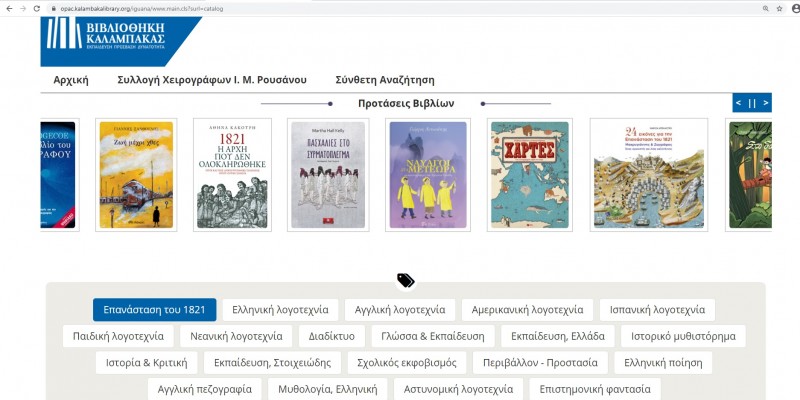Screen dimensions: 800x400
Task: Open the 1821 Η Αρχή book cover
Action: click(233, 175)
